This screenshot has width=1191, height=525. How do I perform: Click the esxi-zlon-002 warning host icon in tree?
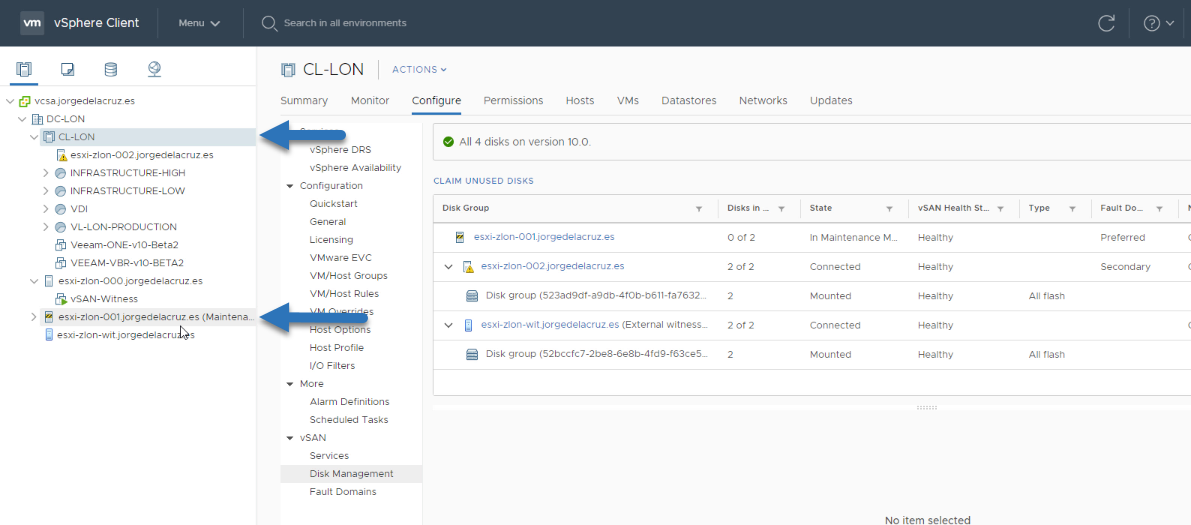[62, 155]
